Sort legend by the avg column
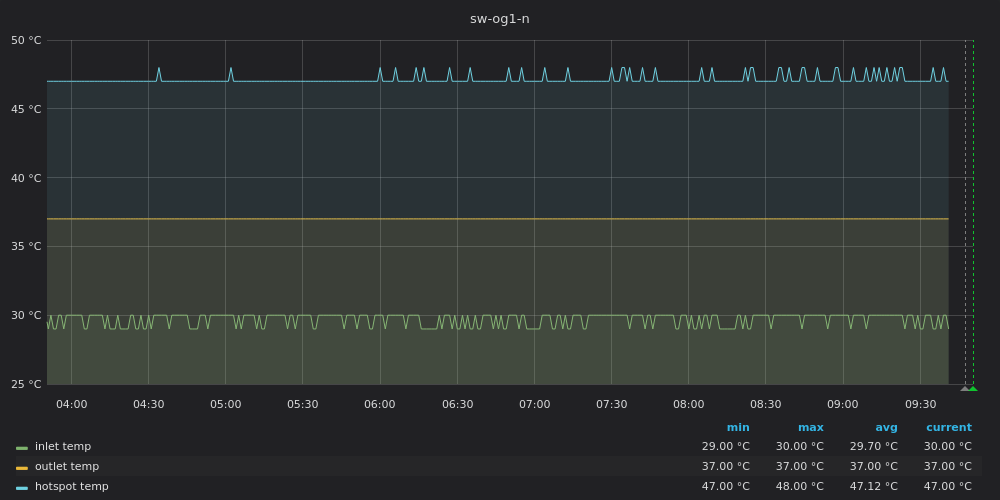1000x500 pixels. tap(886, 428)
